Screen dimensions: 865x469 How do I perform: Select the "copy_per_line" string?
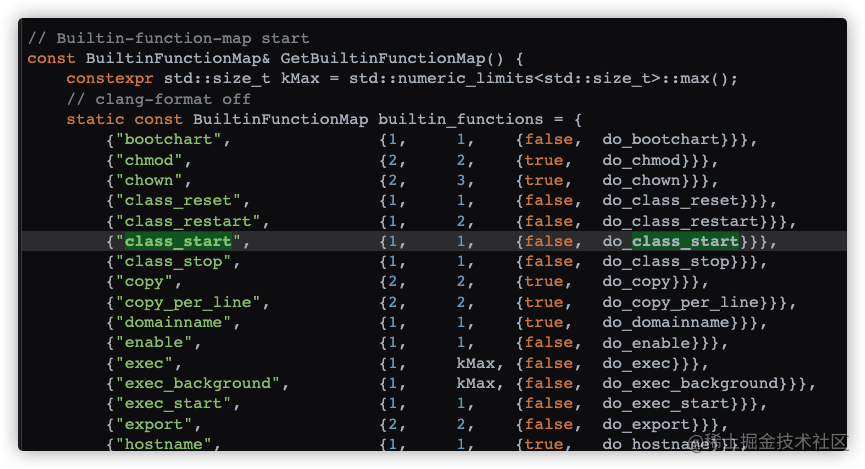(188, 302)
